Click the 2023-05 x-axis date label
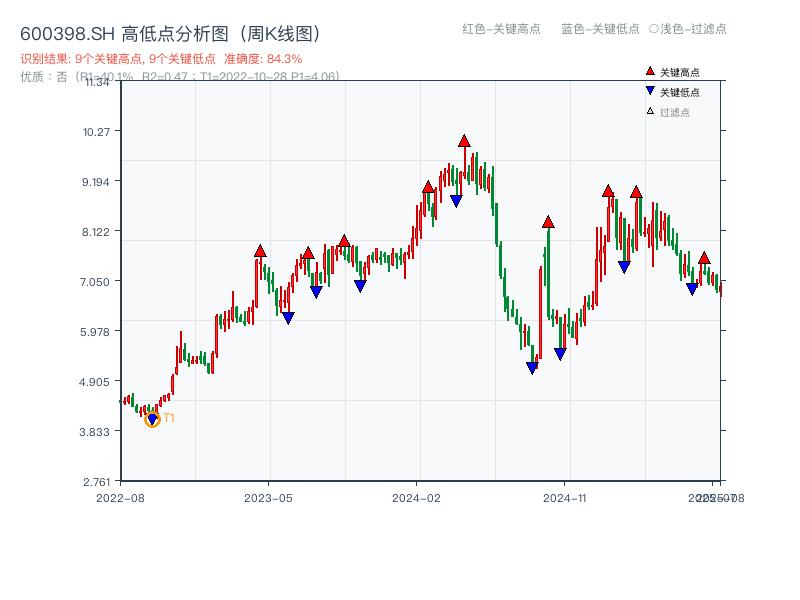Screen dimensions: 800x600 [268, 498]
